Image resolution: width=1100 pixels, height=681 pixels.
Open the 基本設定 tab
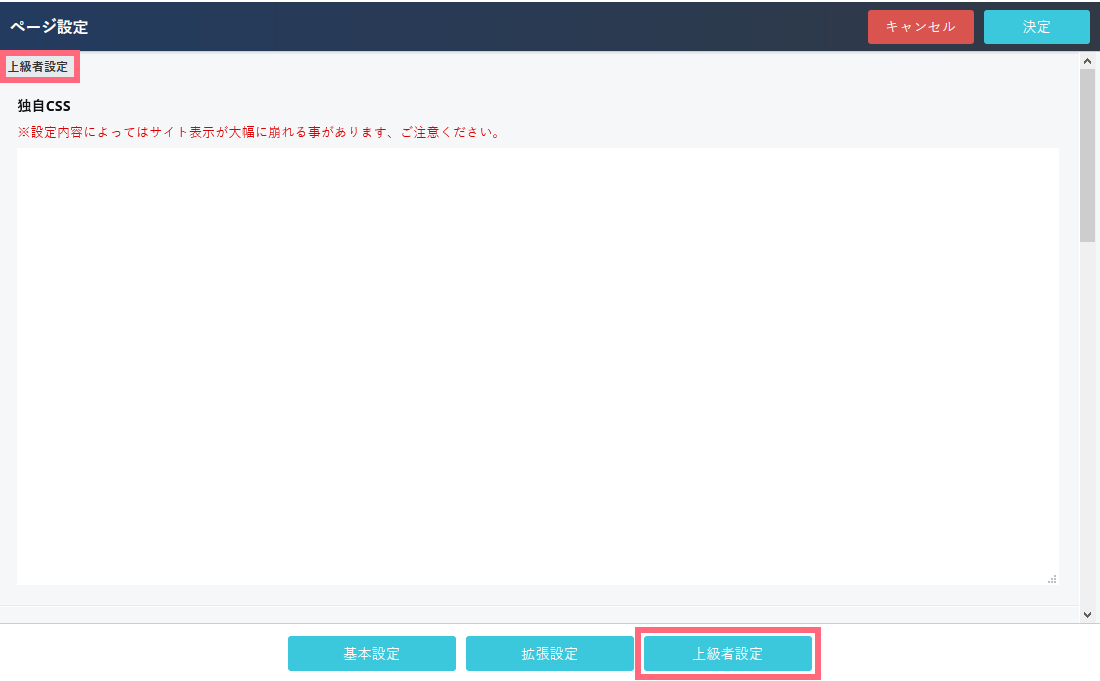coord(371,654)
